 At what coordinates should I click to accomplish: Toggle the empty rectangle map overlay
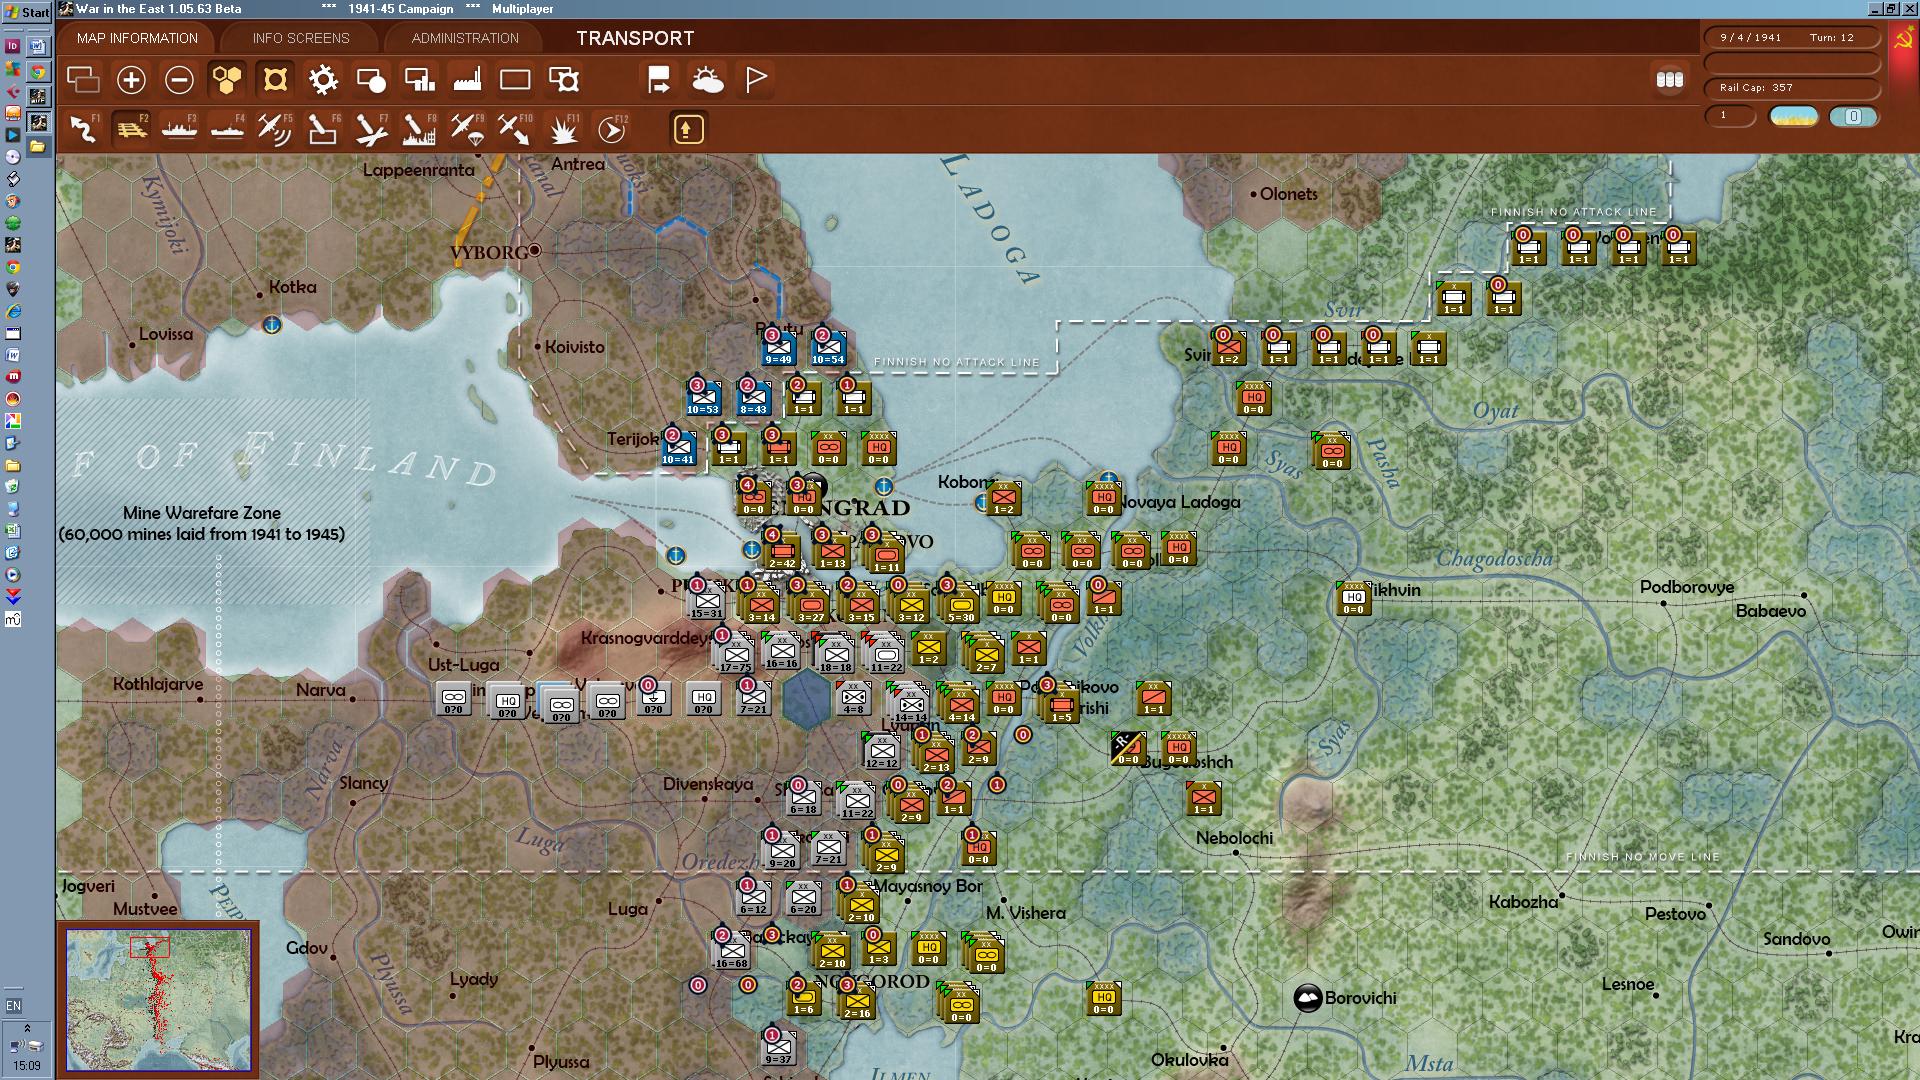(x=515, y=80)
